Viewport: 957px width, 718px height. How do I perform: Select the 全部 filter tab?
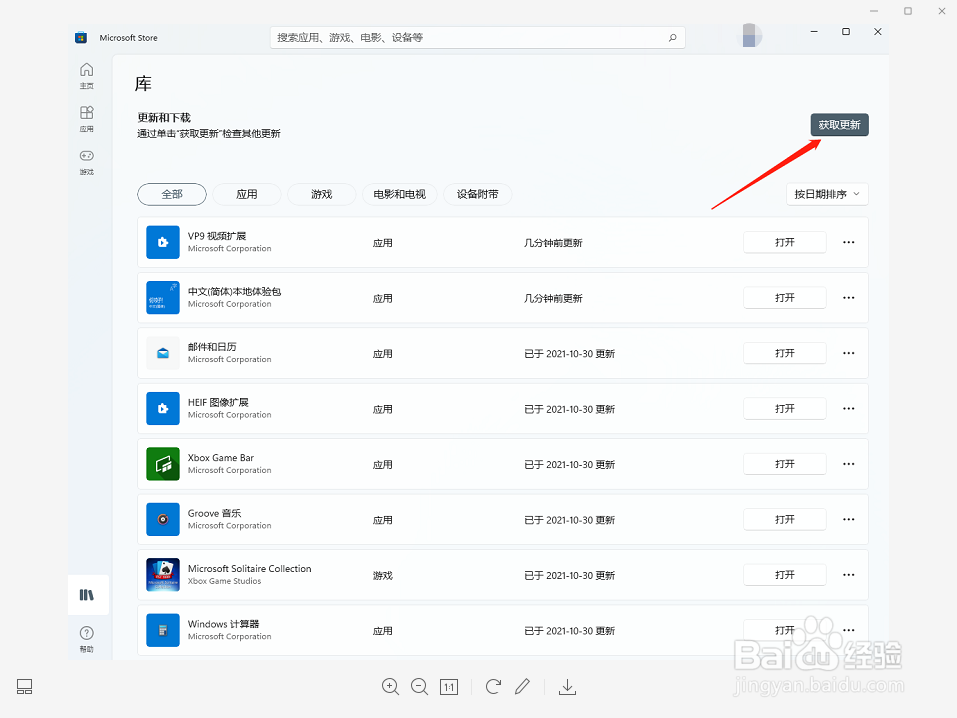(x=172, y=194)
